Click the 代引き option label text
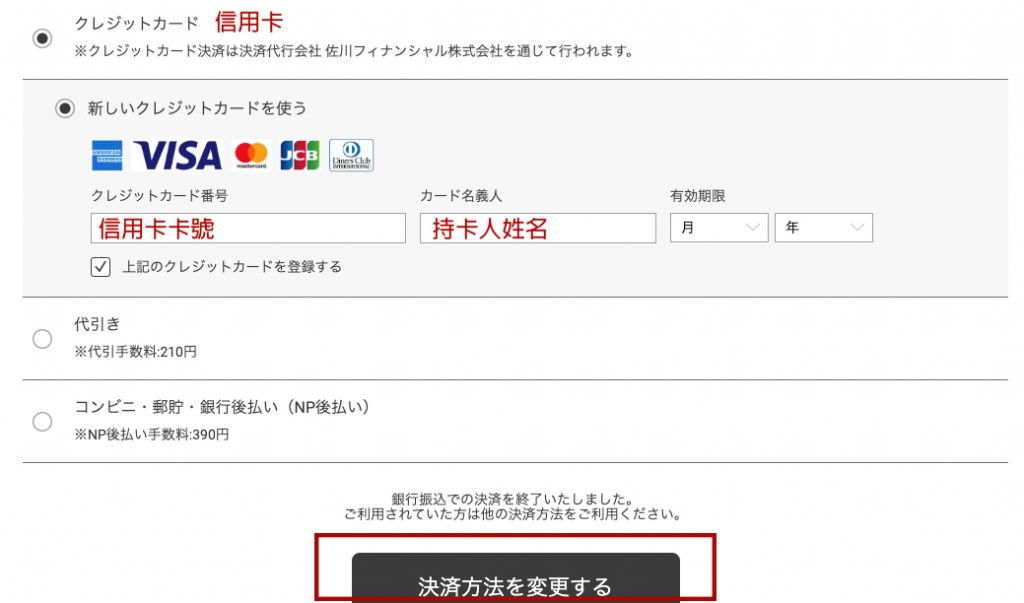Screen dimensions: 1024x603 pyautogui.click(x=97, y=324)
